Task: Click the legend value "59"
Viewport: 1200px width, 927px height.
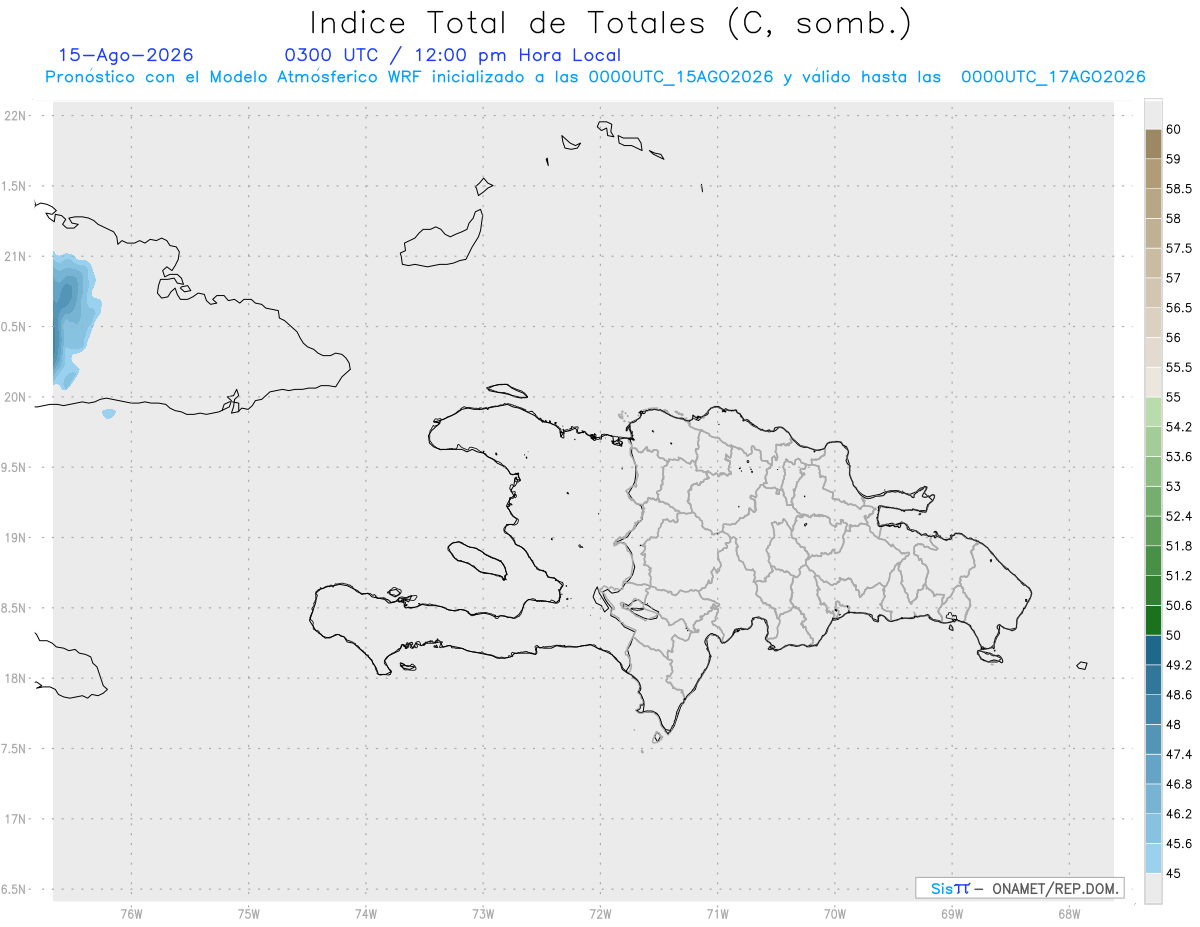Action: tap(1174, 159)
